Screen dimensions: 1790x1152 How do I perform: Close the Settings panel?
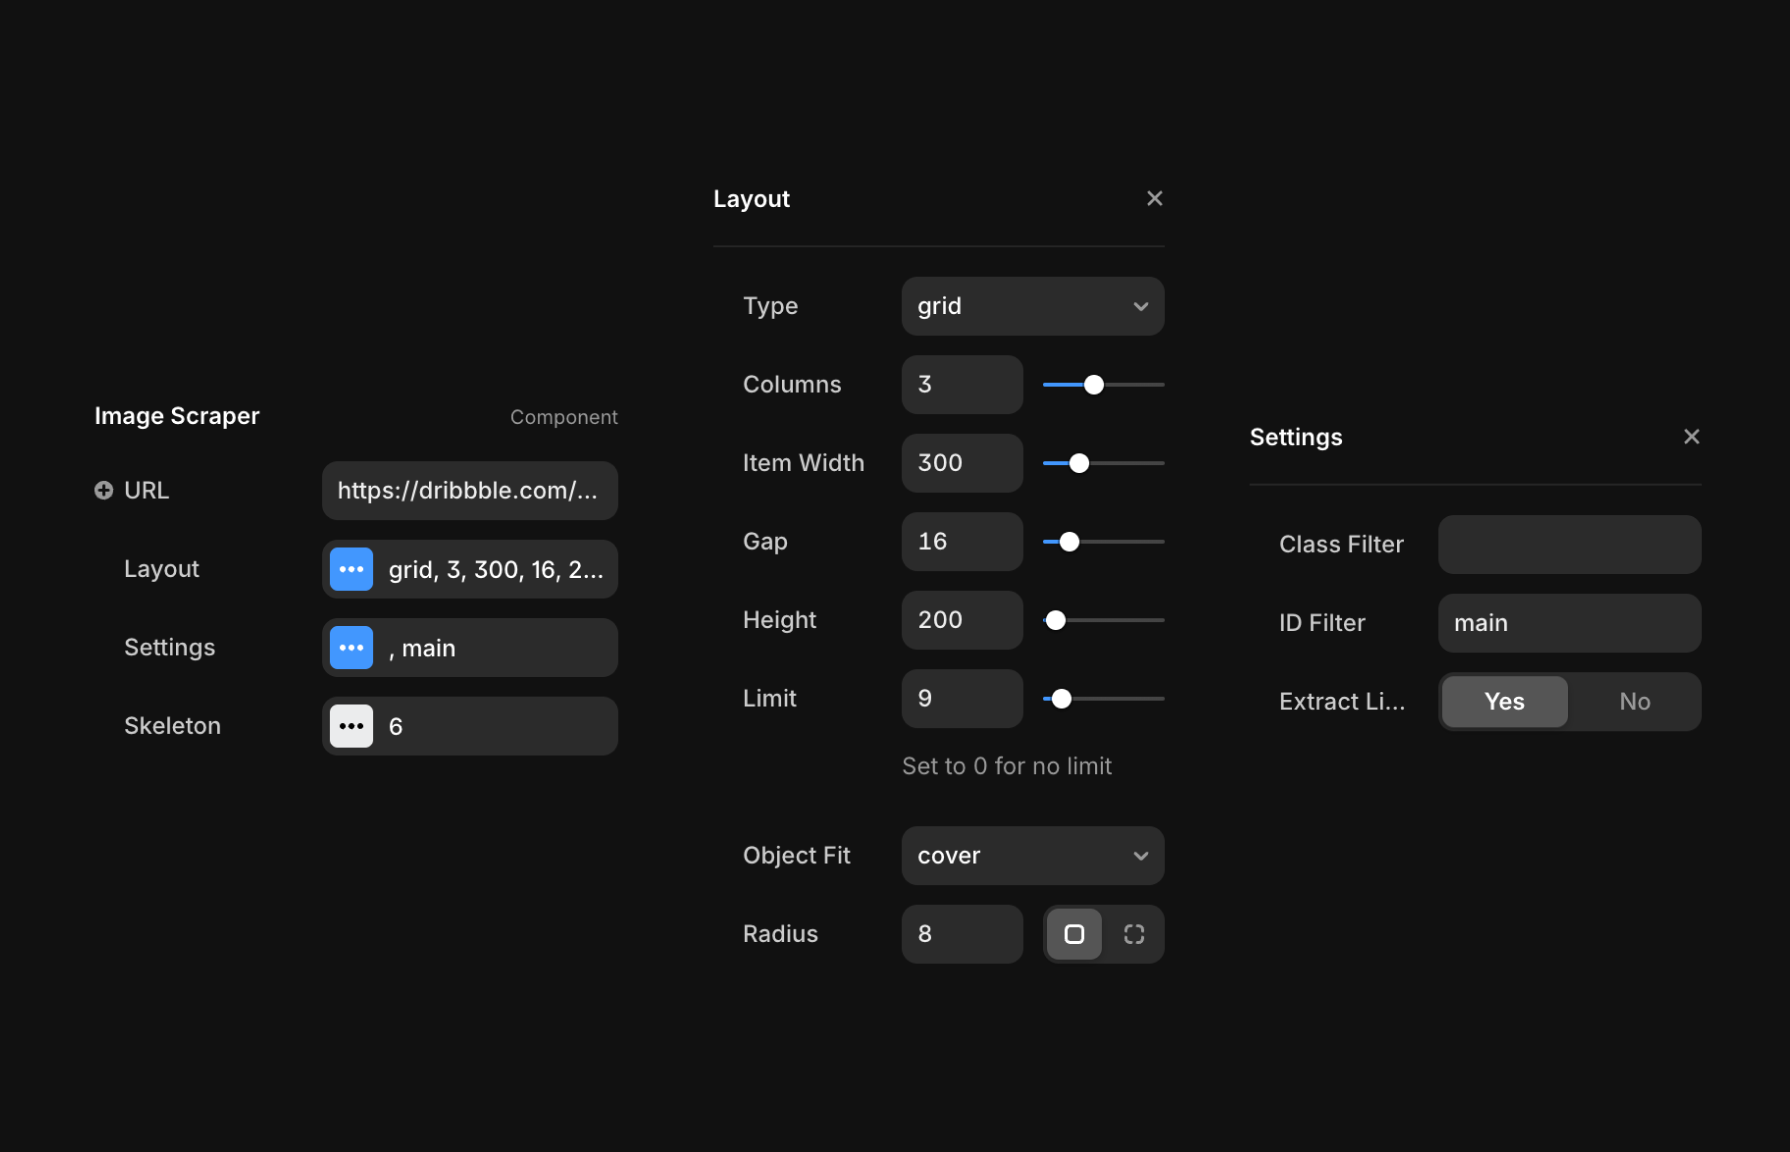coord(1691,437)
